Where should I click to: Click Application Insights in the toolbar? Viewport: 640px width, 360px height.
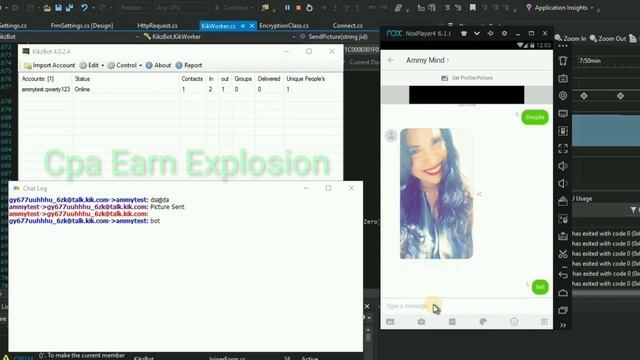(x=561, y=8)
